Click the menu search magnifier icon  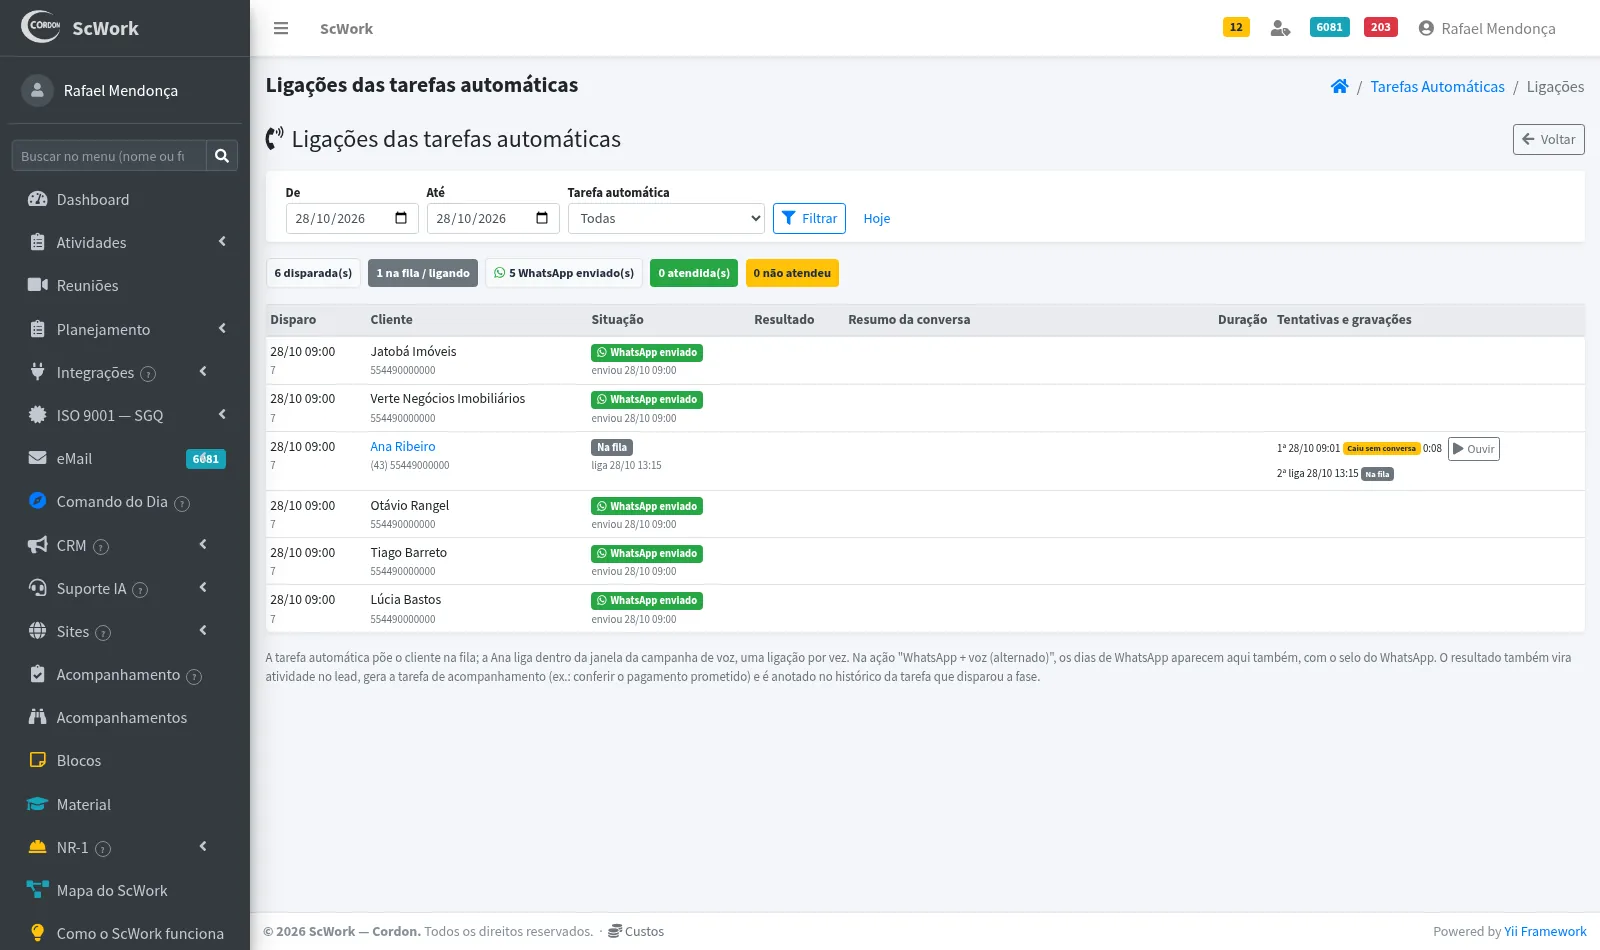pos(222,155)
